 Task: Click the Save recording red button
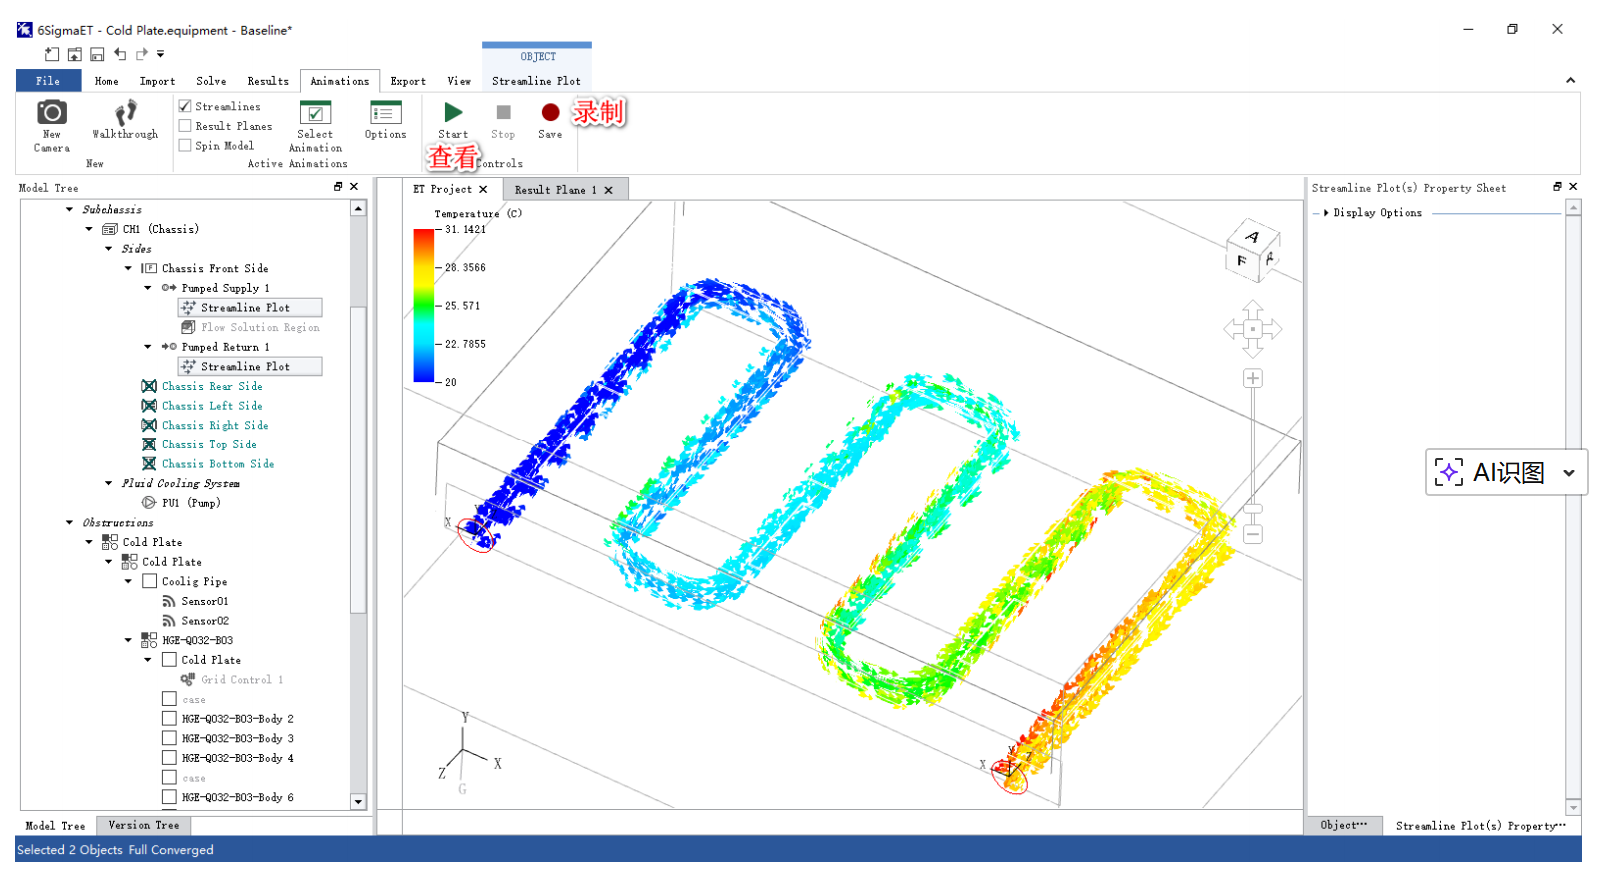pos(550,113)
